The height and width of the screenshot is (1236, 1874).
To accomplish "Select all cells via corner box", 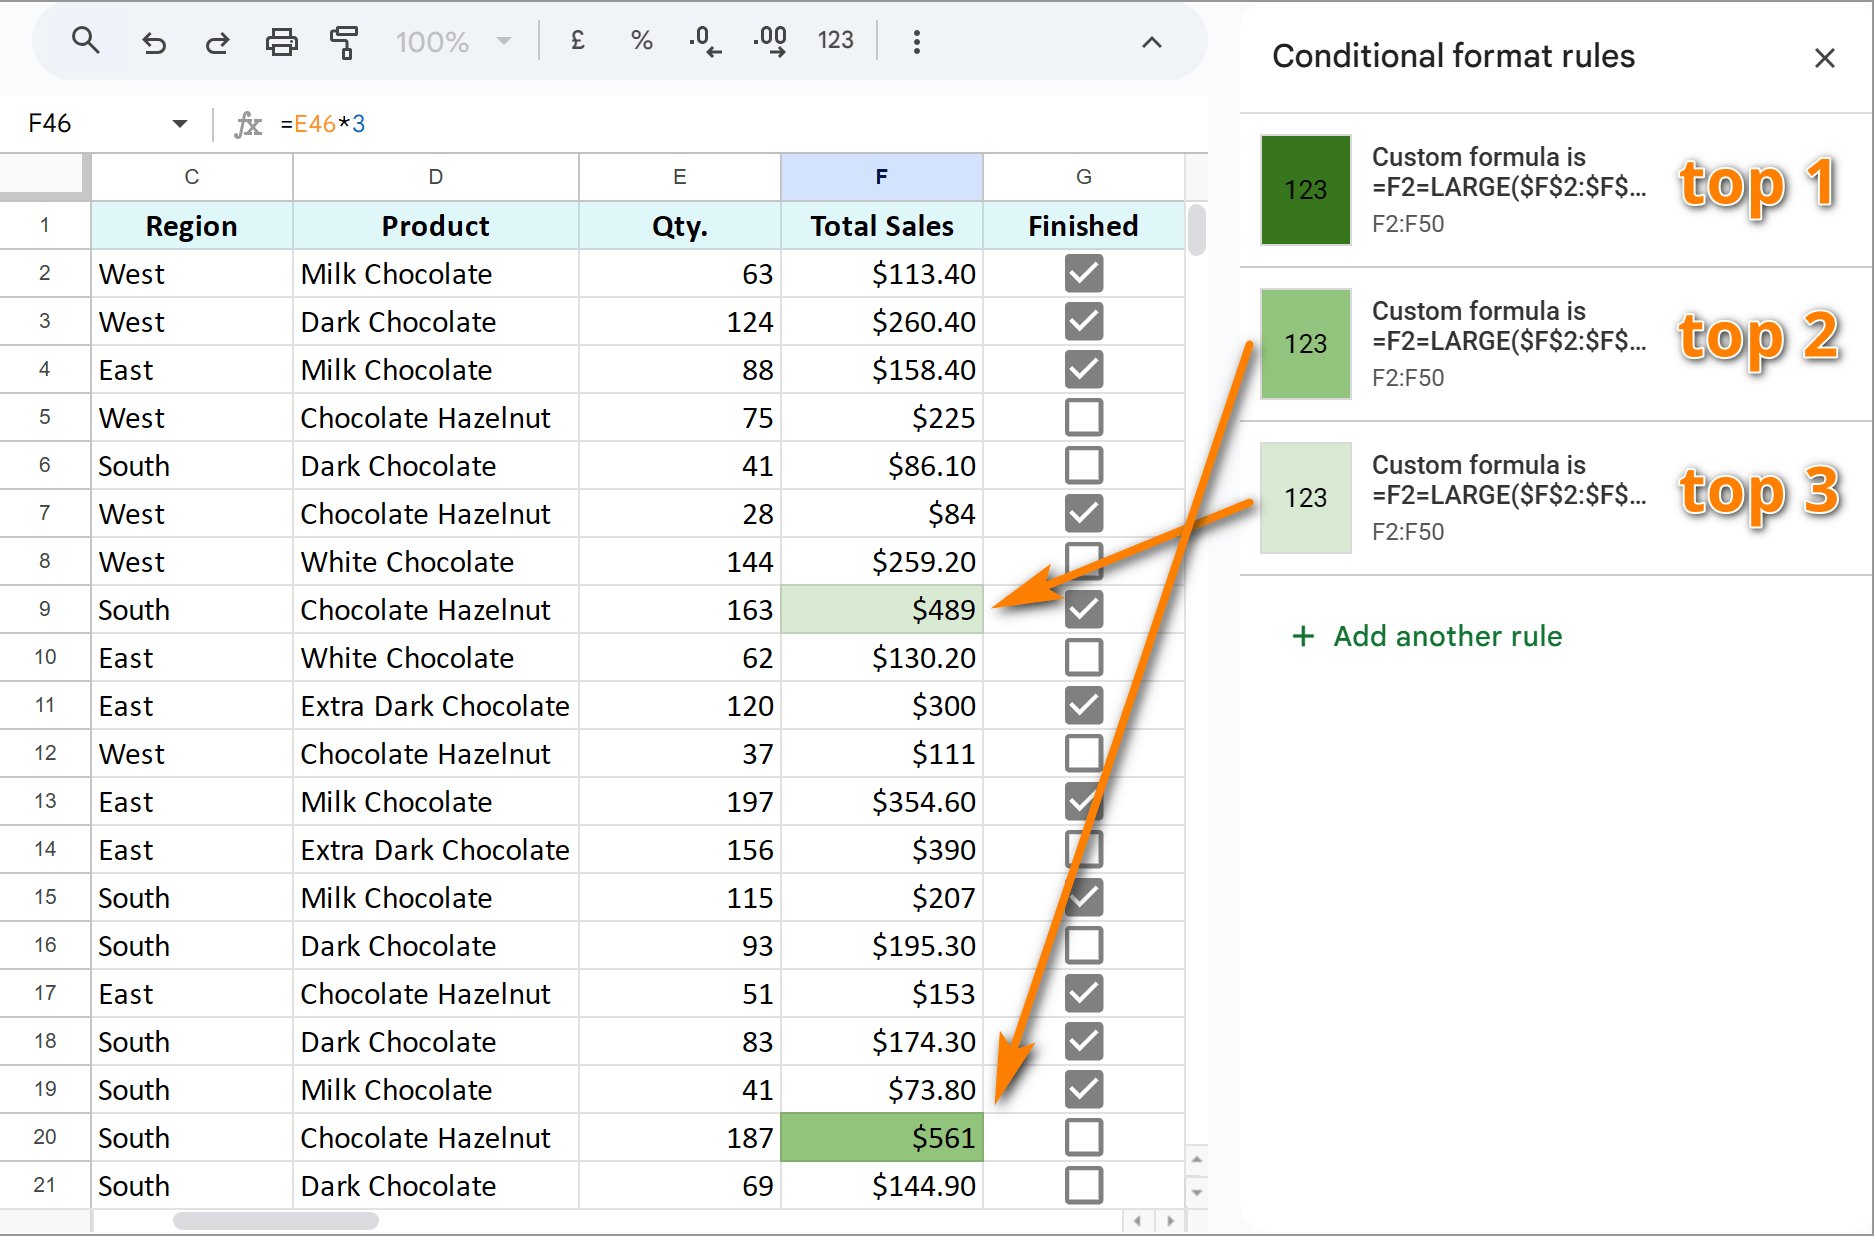I will [x=42, y=174].
